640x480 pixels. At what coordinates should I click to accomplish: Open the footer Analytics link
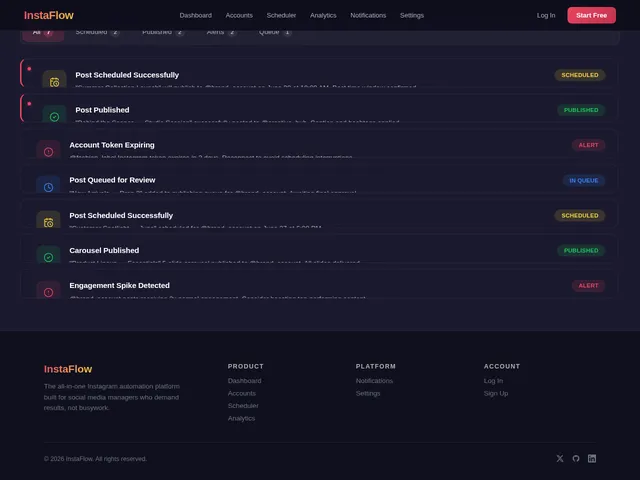pos(241,418)
